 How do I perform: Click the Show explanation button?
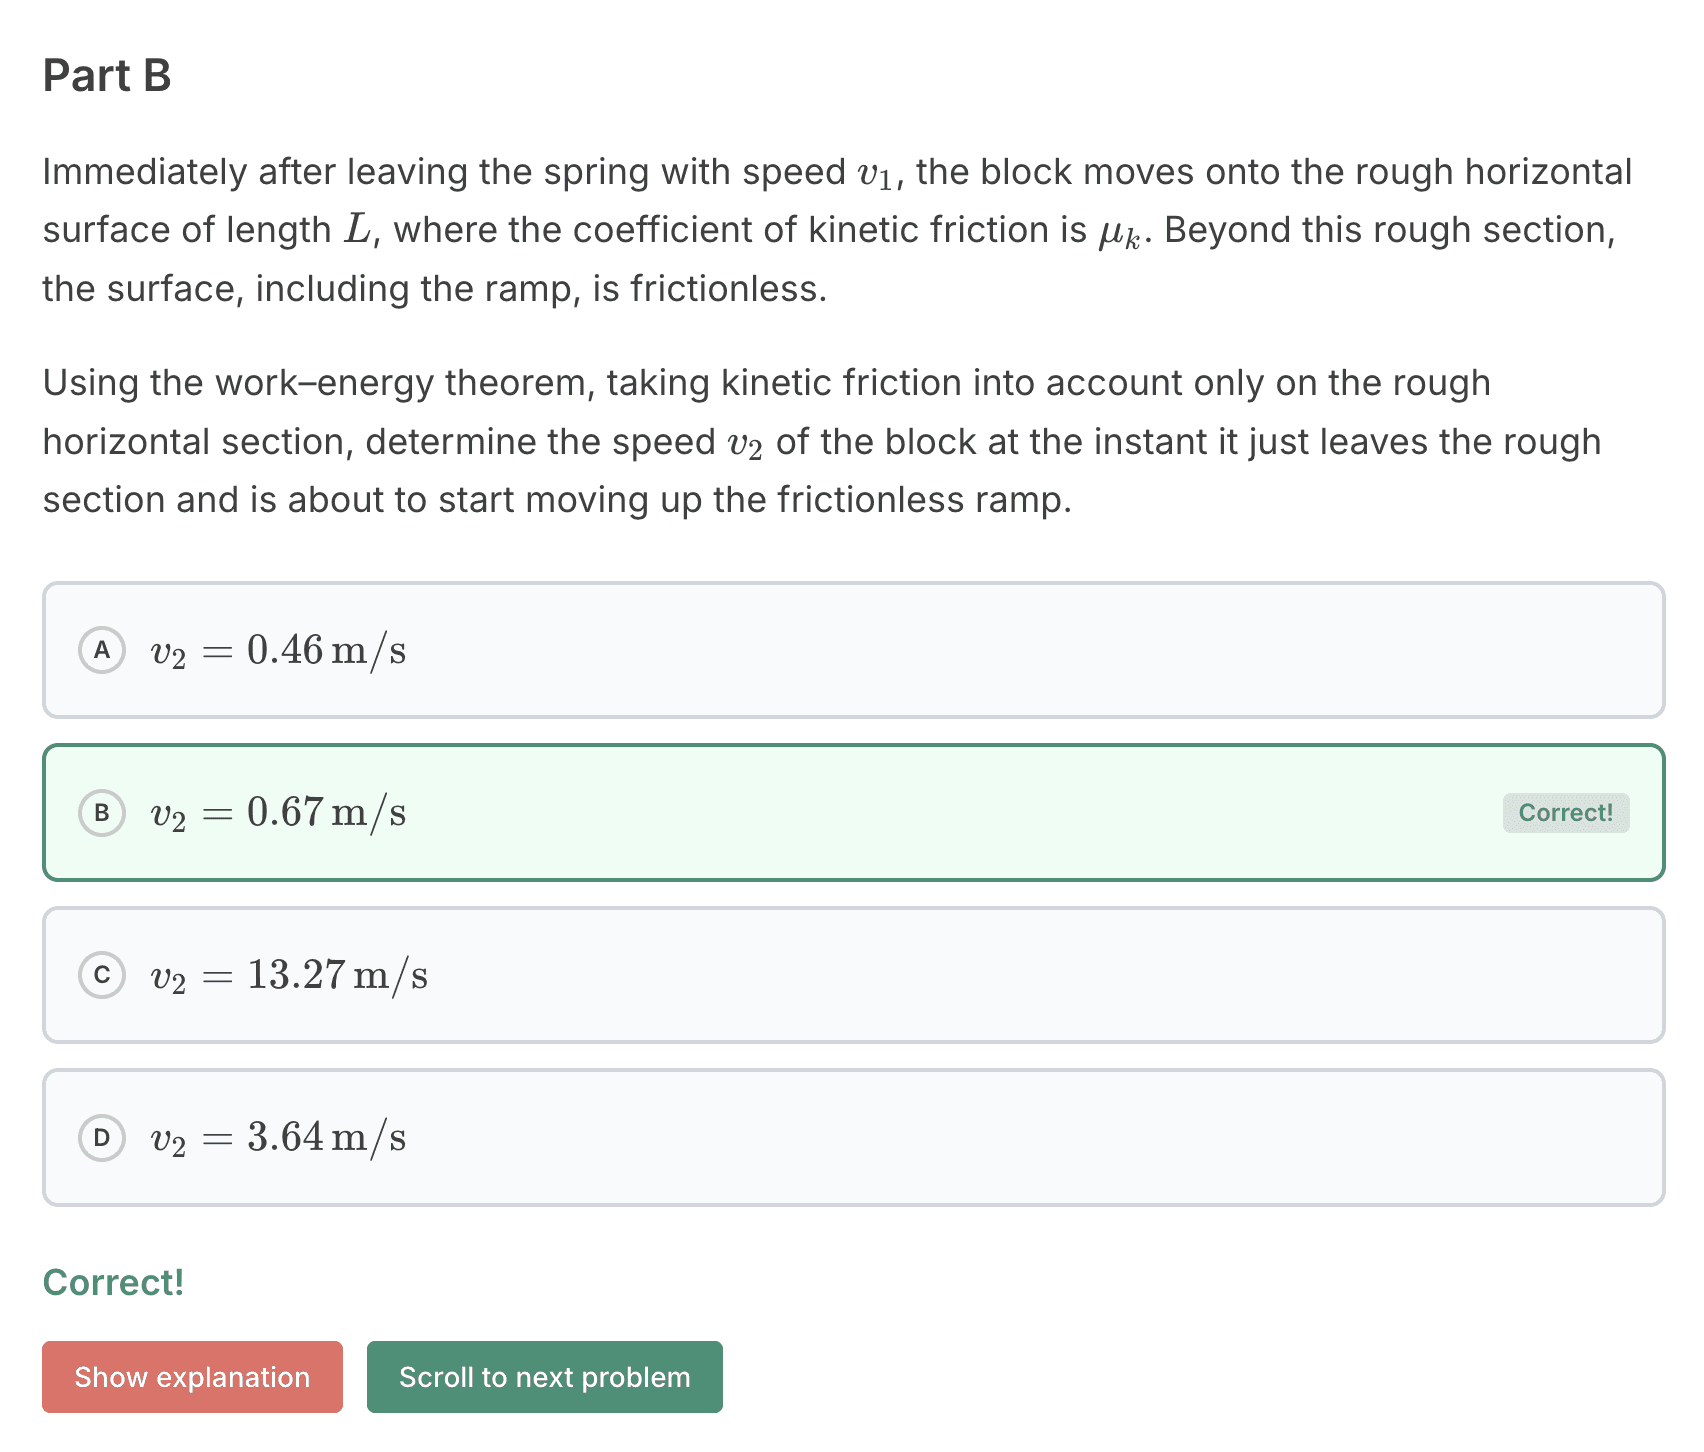point(191,1377)
